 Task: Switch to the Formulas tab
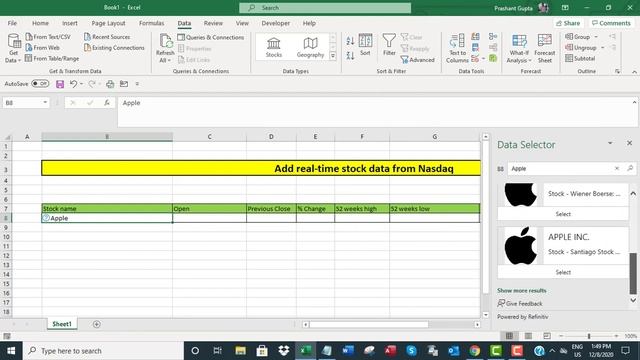(151, 23)
